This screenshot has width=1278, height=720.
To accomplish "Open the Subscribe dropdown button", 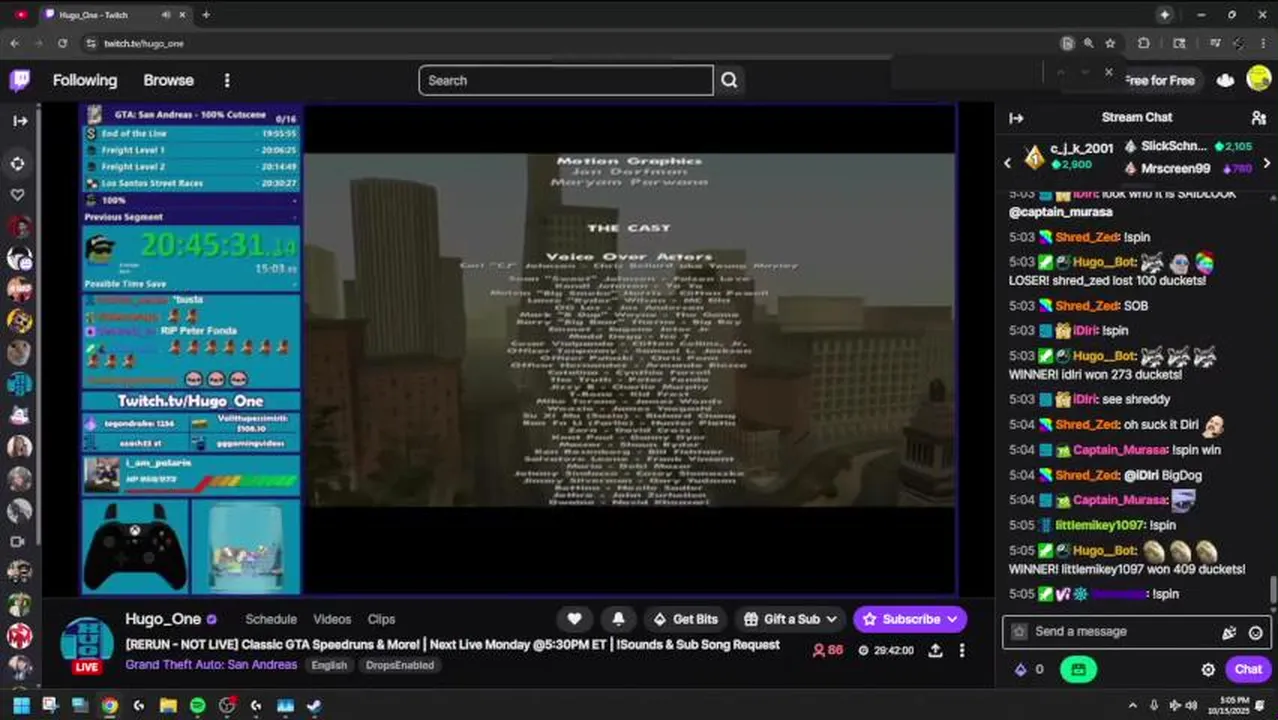I will [910, 619].
